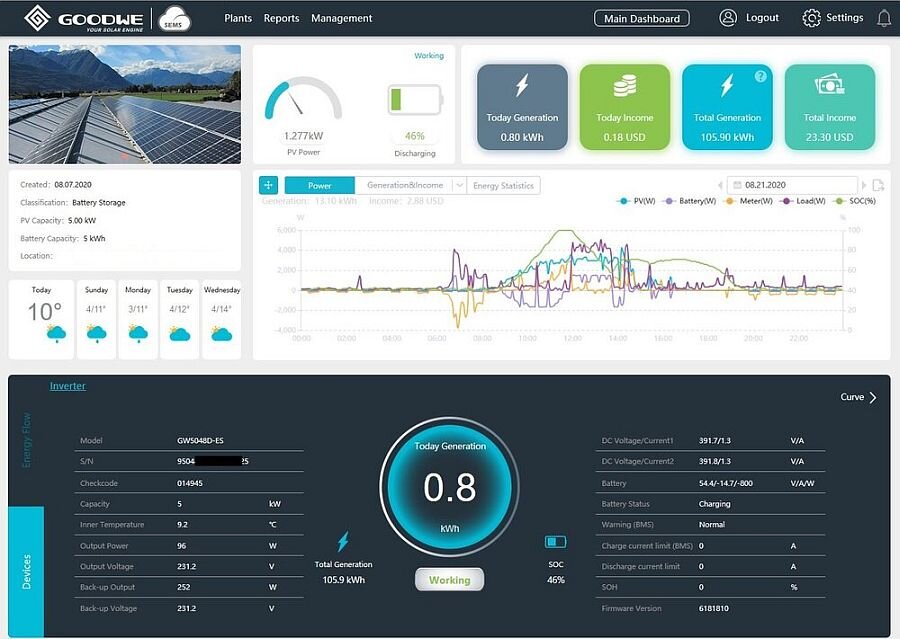Click the Today Generation lightning icon
Screen dimensions: 900x639
click(522, 85)
